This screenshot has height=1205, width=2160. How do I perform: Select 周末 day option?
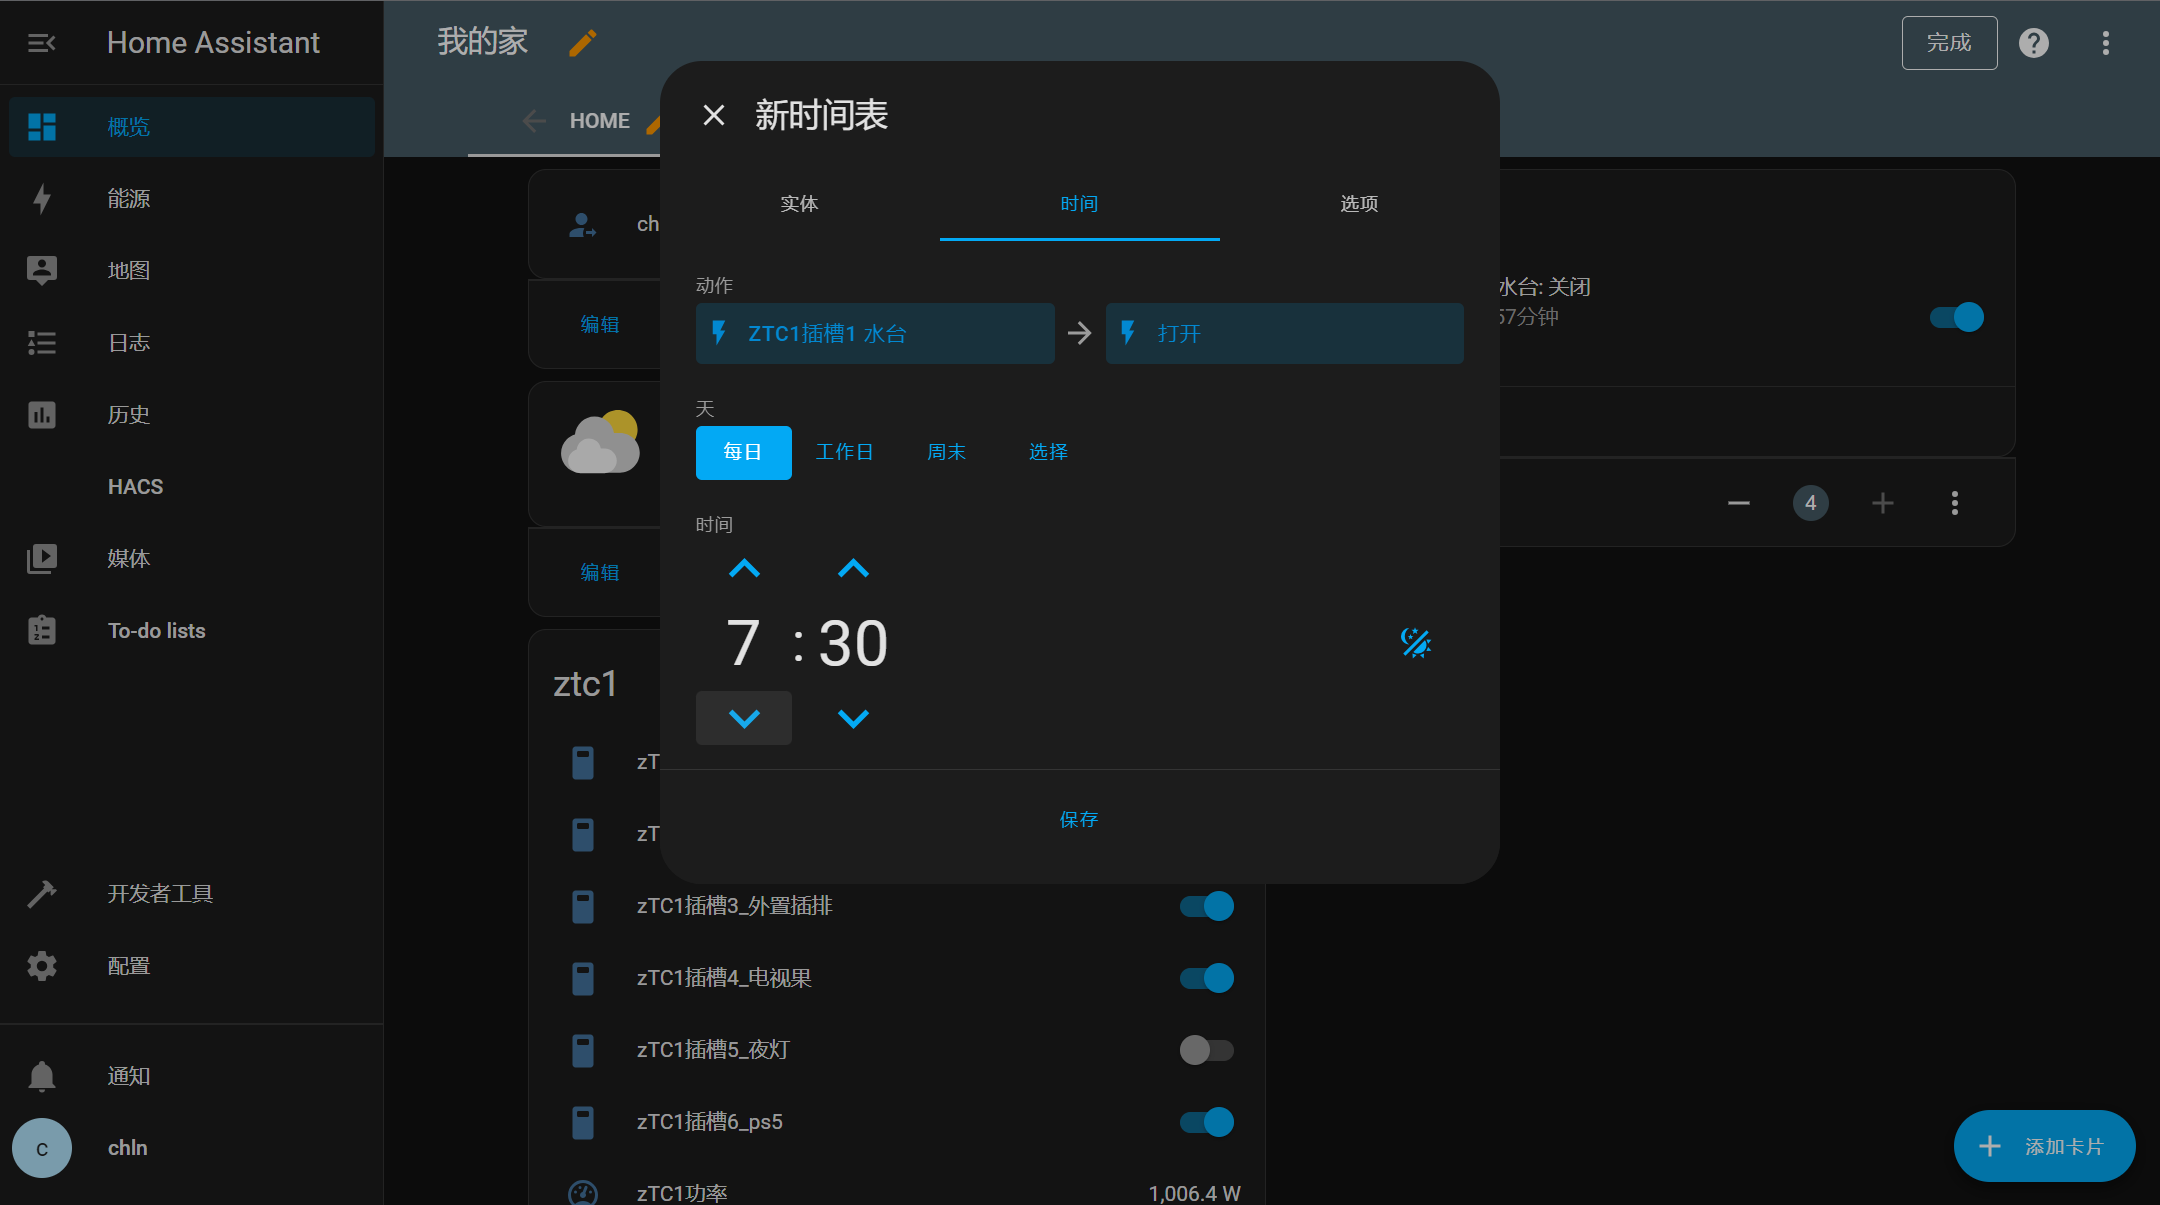point(947,452)
